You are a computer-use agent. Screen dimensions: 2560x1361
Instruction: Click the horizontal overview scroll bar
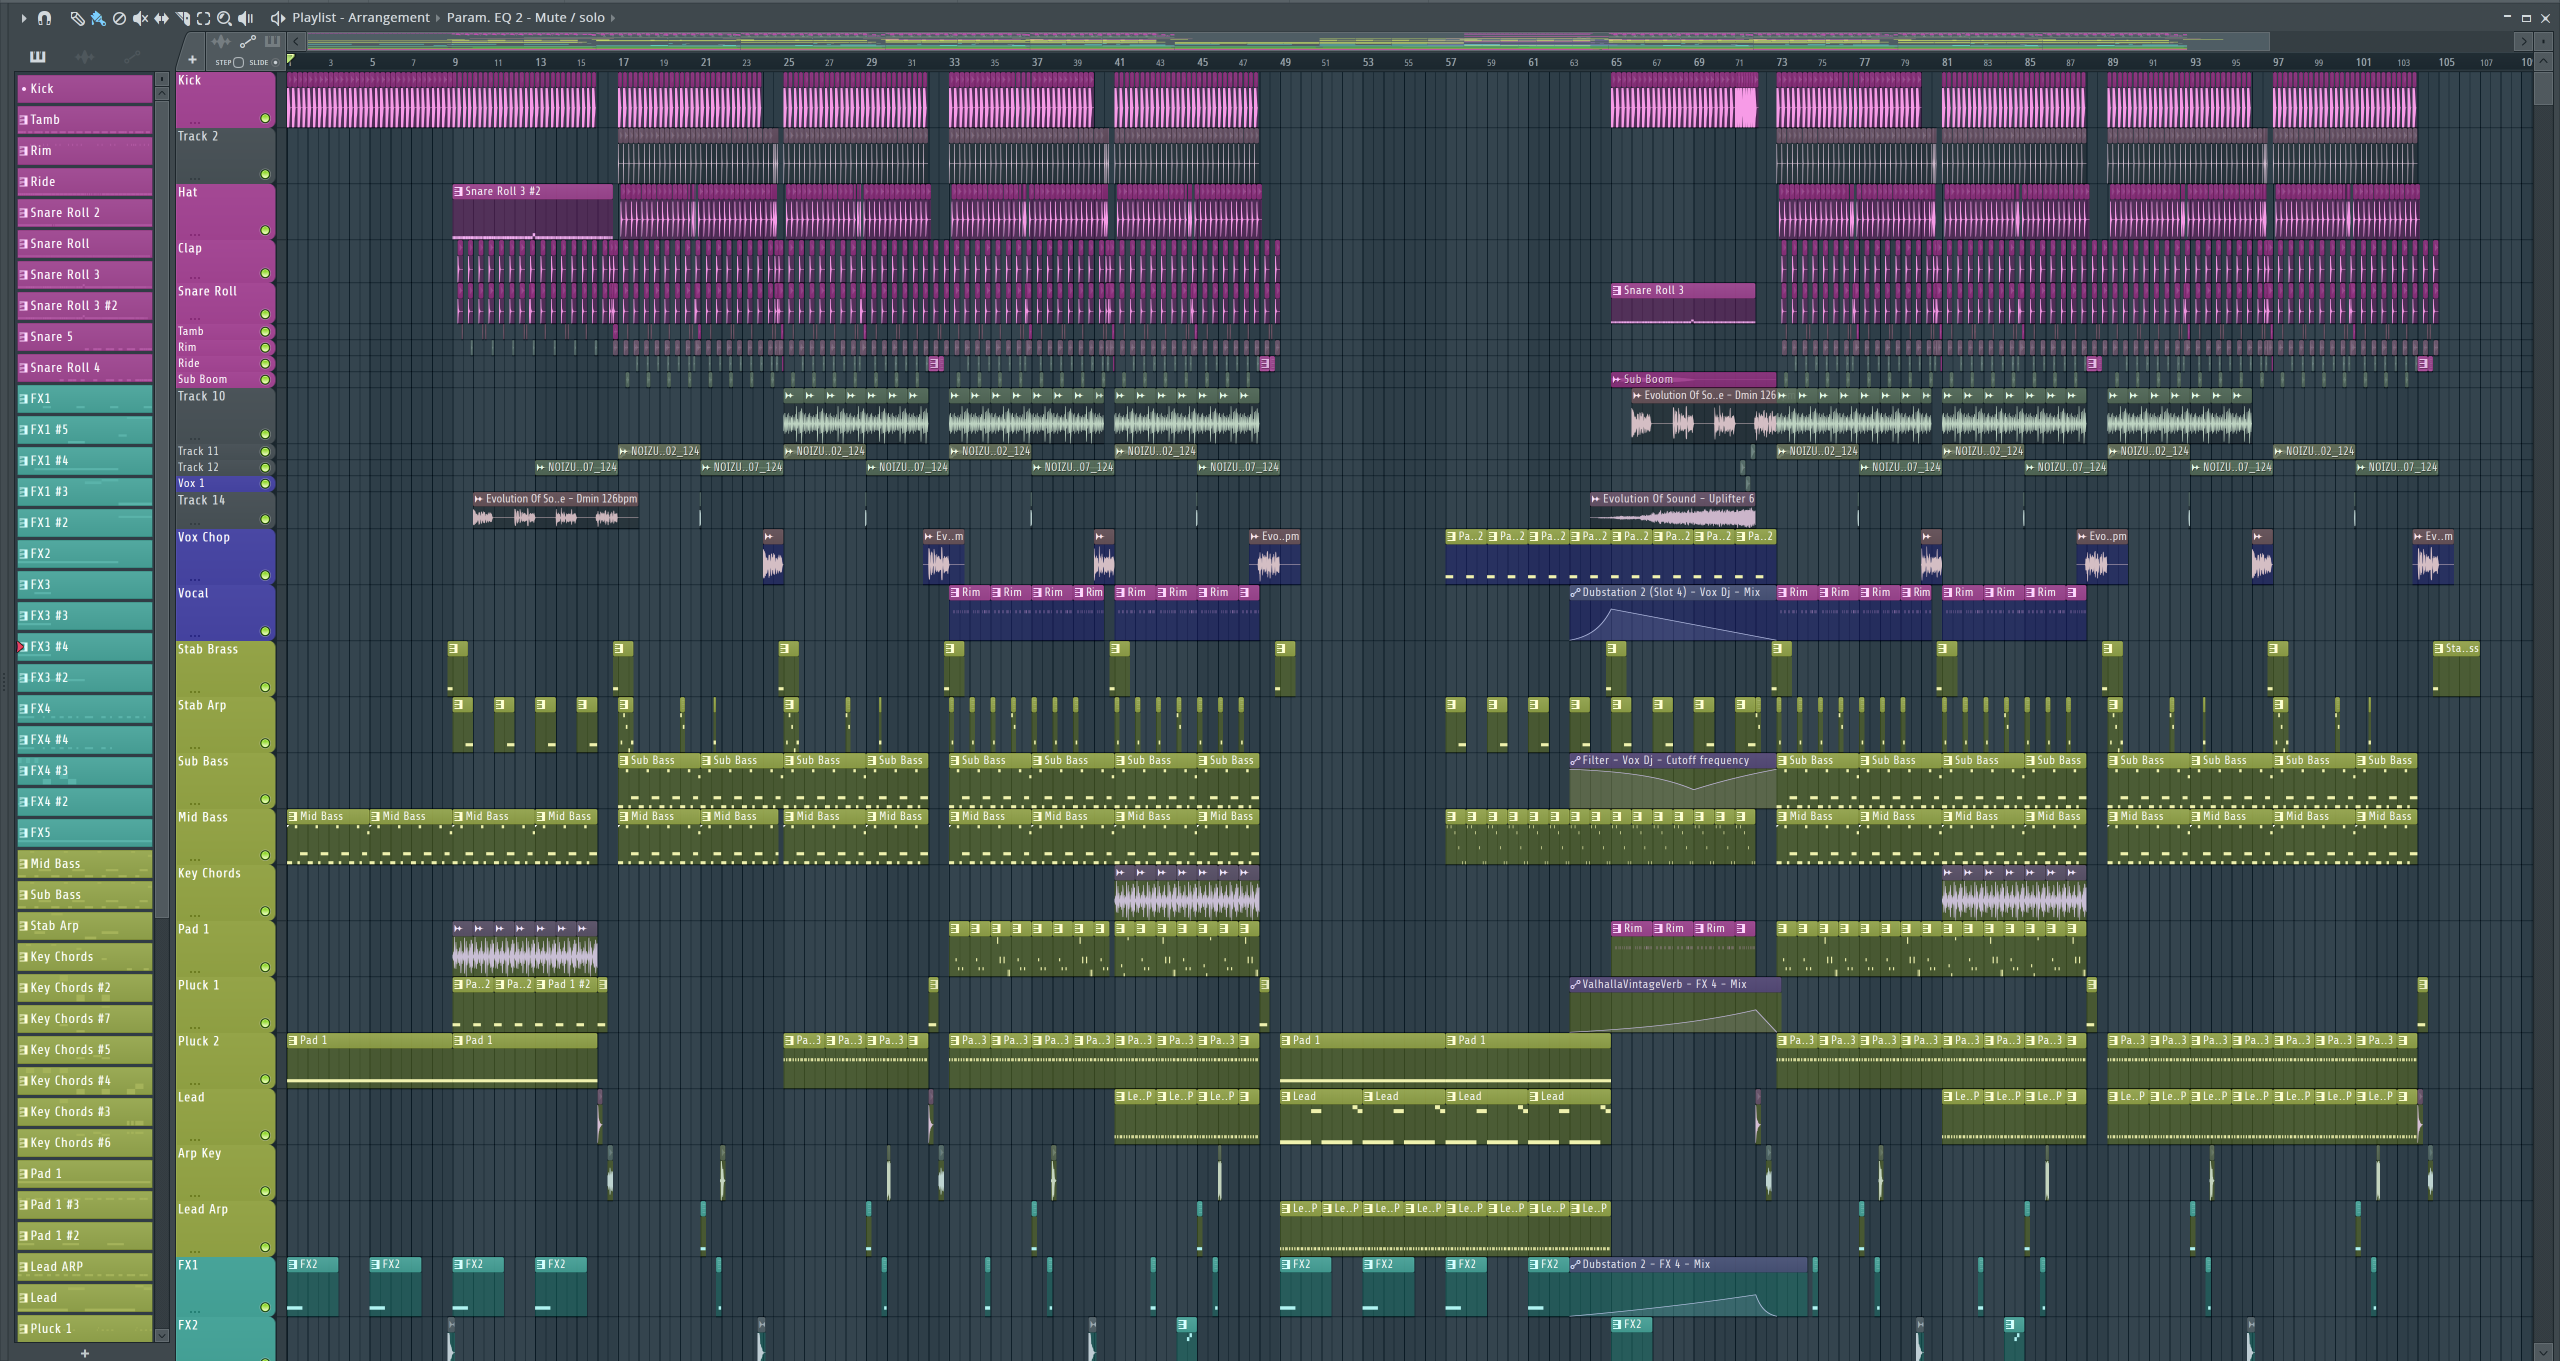point(1288,41)
